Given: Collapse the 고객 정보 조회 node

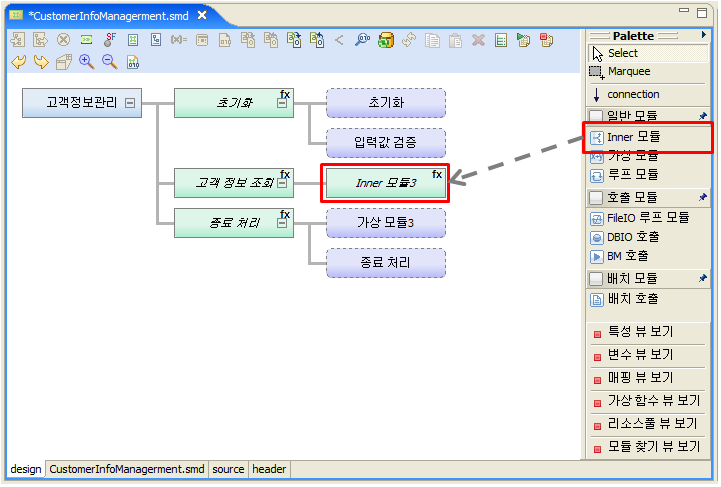Looking at the screenshot, I should 282,183.
